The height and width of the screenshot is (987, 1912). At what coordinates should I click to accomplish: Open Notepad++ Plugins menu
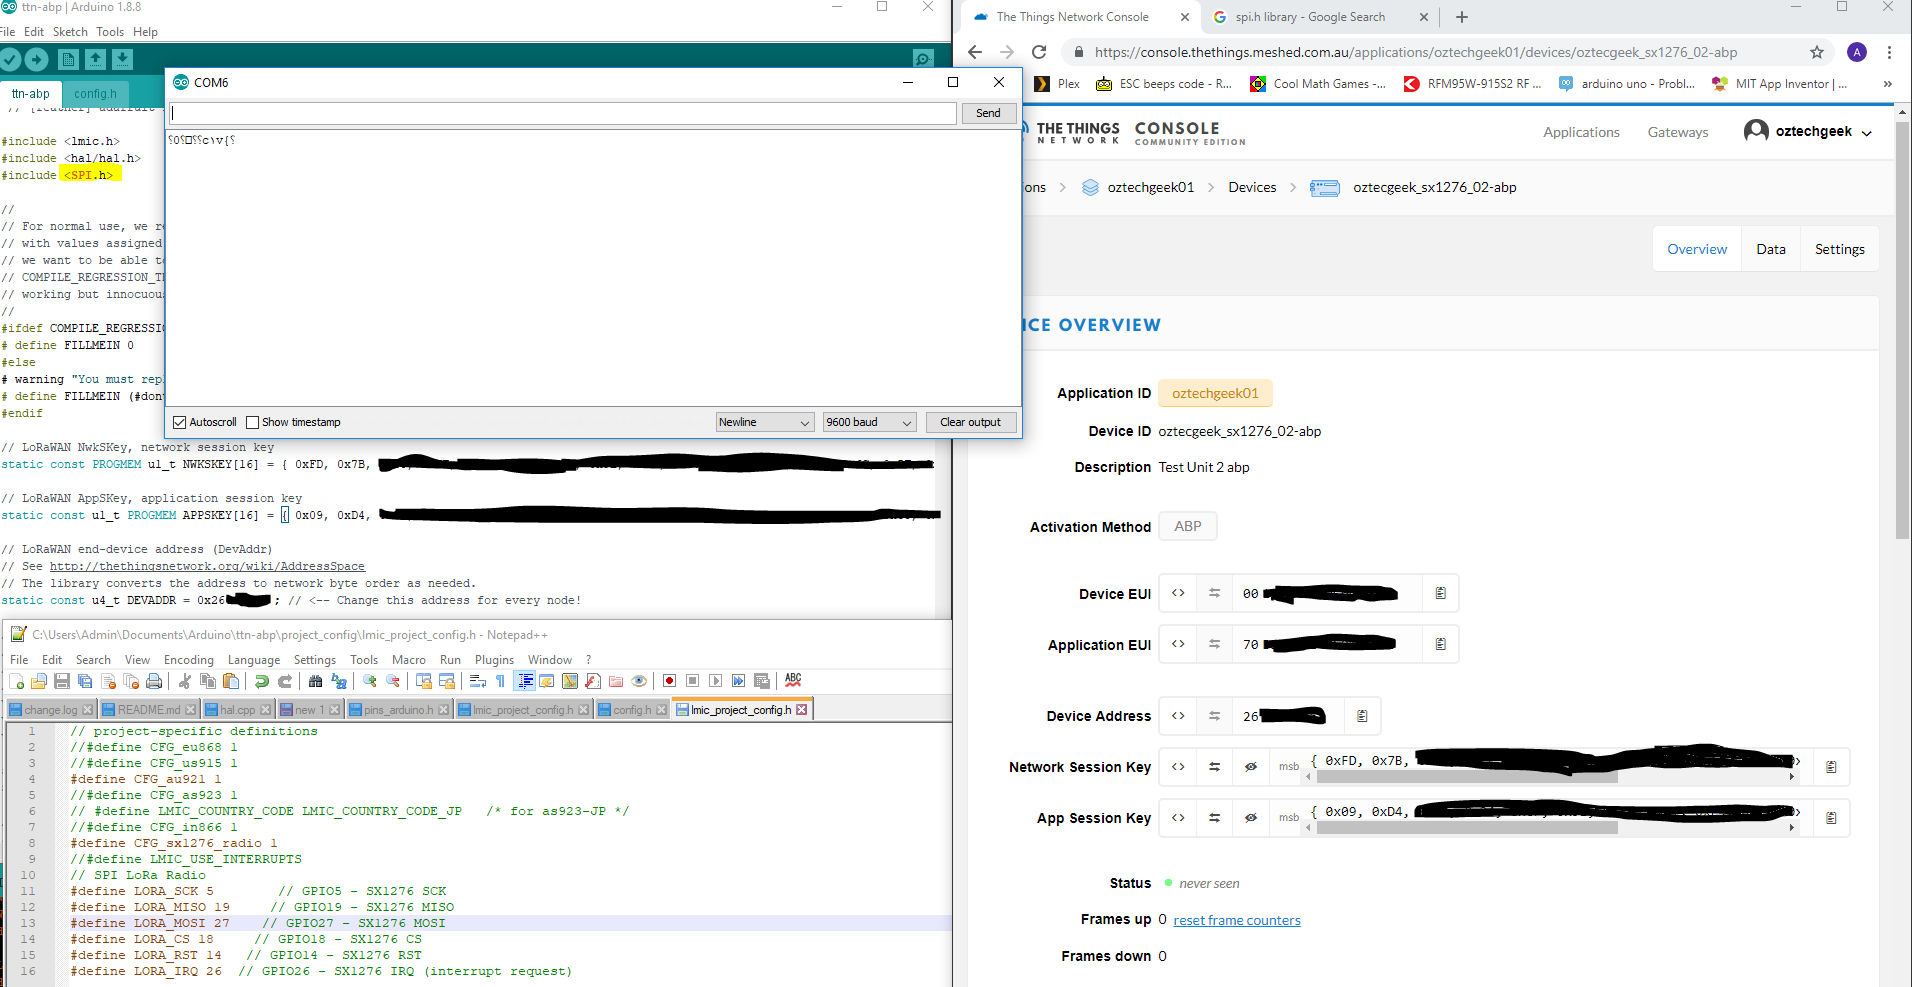click(x=494, y=660)
